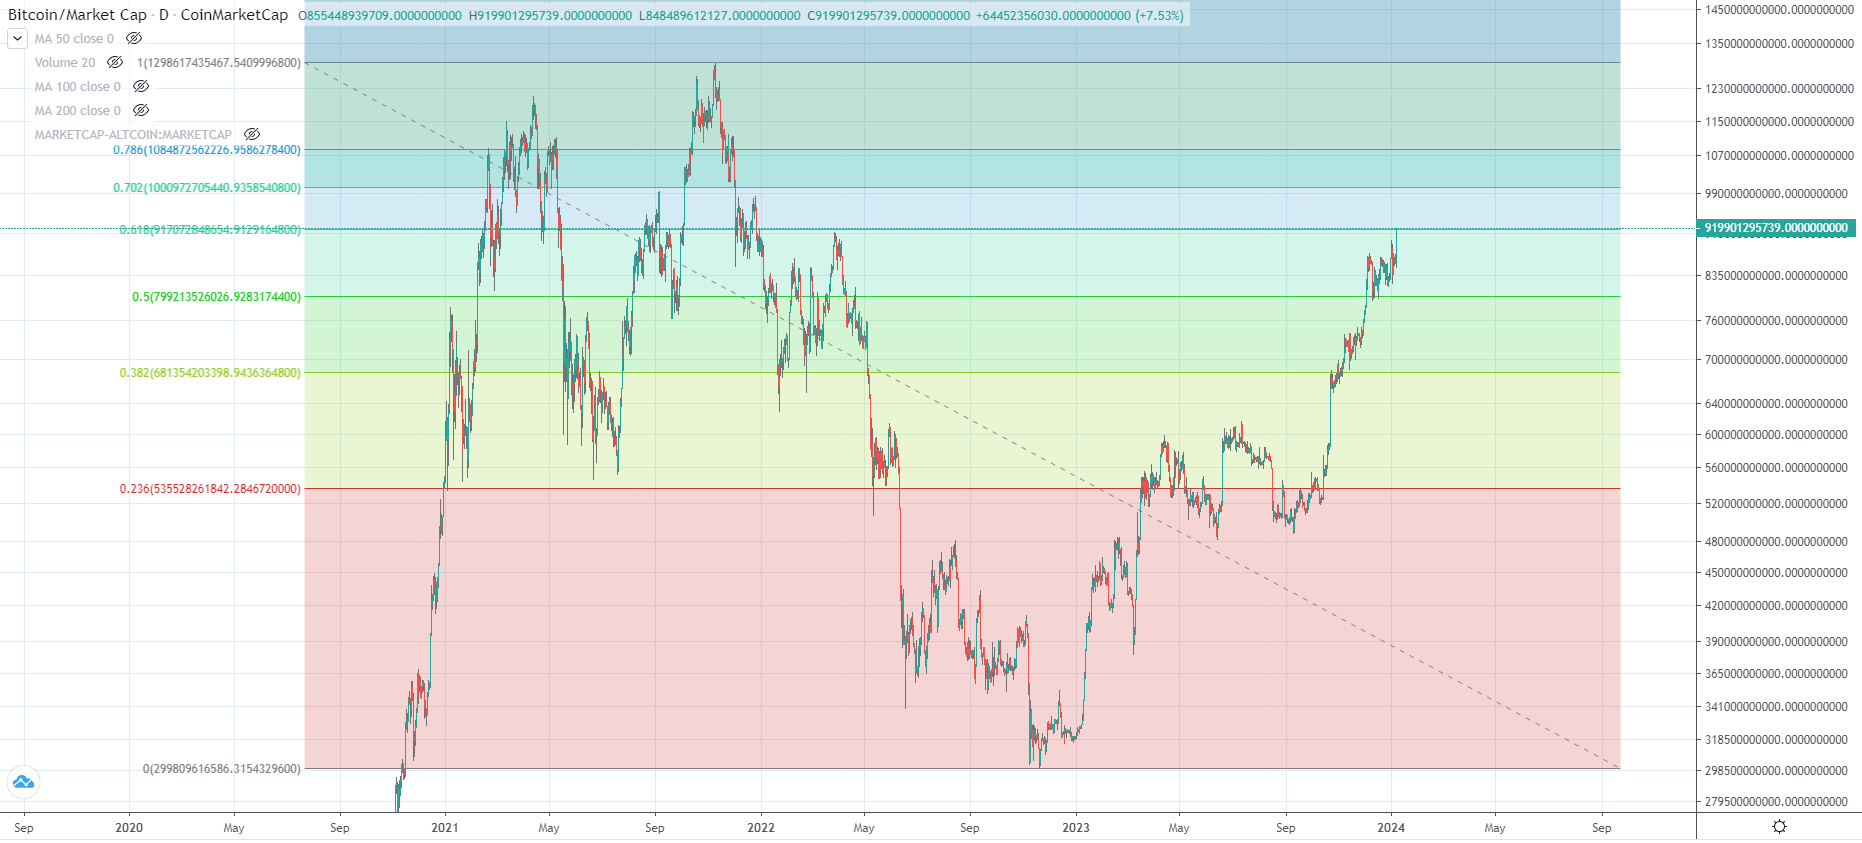Click the high value H919901295739
Image resolution: width=1862 pixels, height=843 pixels.
pyautogui.click(x=550, y=15)
